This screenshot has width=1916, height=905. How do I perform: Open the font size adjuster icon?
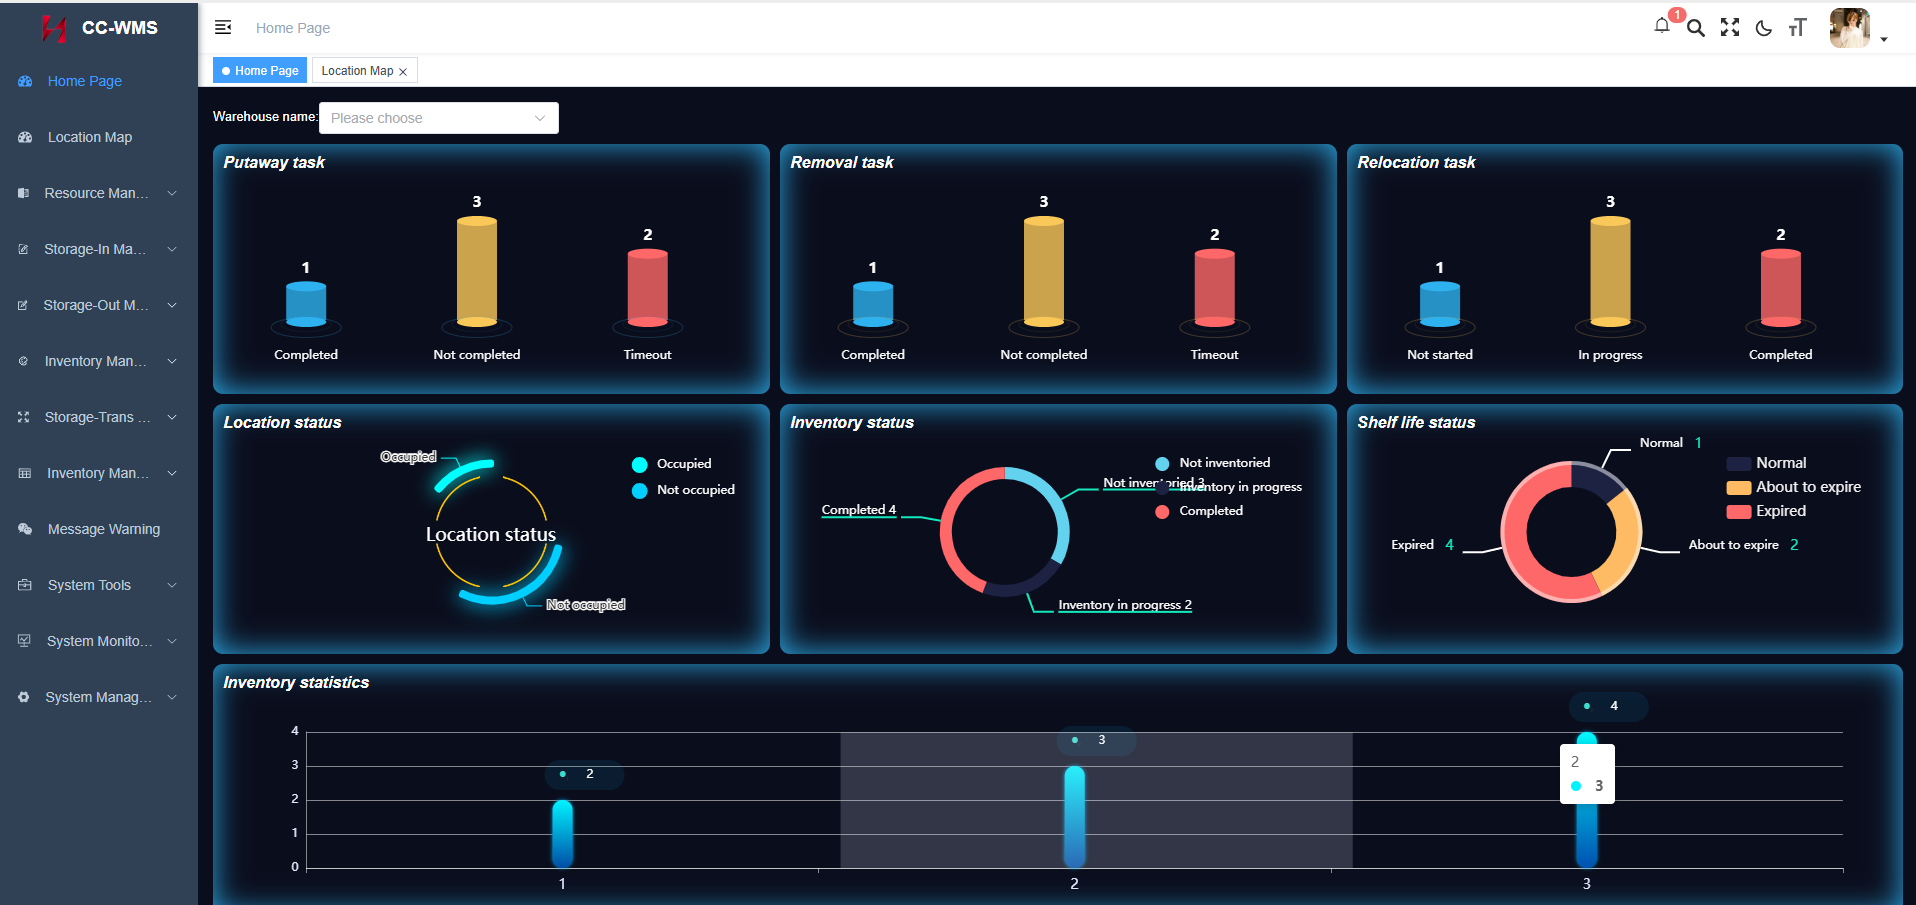click(1797, 28)
